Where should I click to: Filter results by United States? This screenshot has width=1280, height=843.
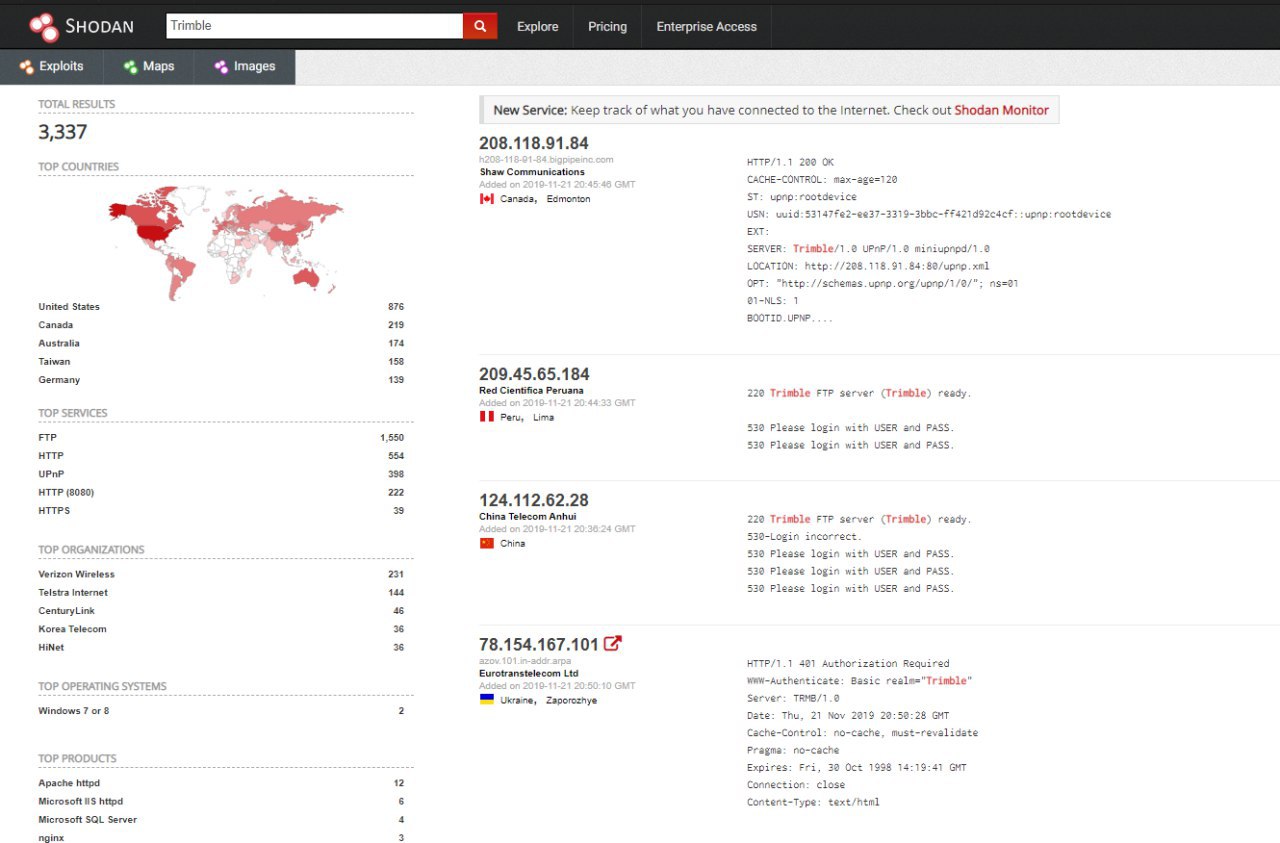69,307
